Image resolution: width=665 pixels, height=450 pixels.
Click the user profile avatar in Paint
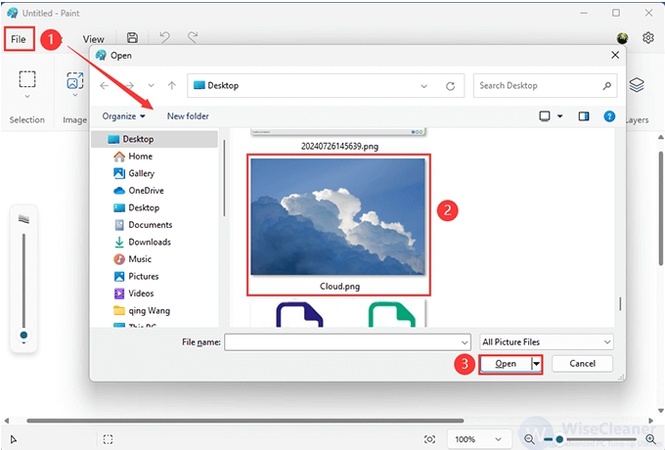(x=622, y=38)
